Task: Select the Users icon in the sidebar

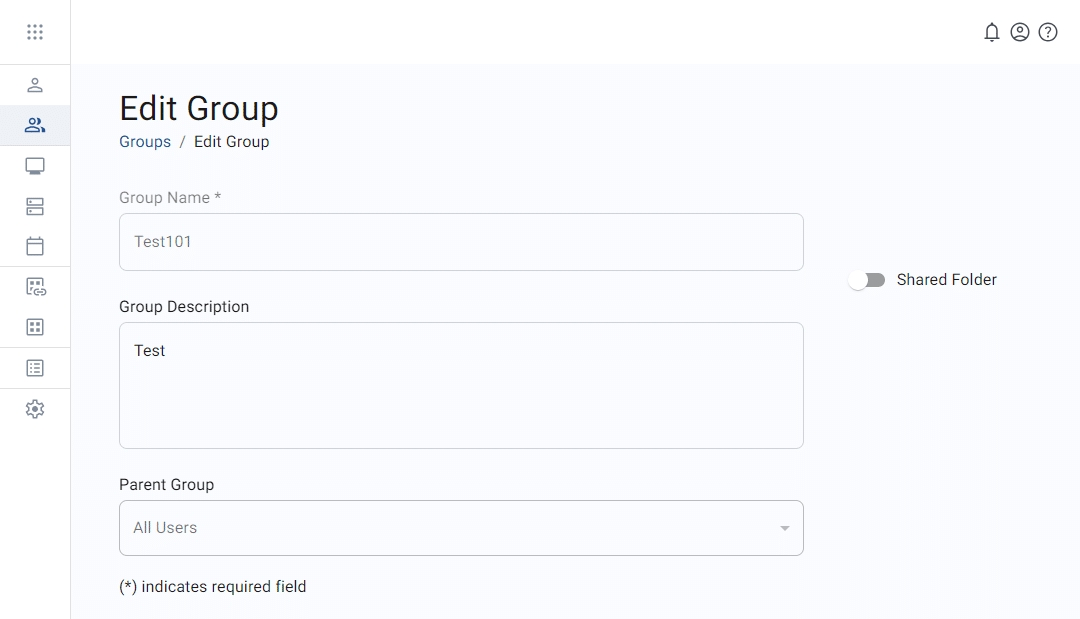Action: coord(35,85)
